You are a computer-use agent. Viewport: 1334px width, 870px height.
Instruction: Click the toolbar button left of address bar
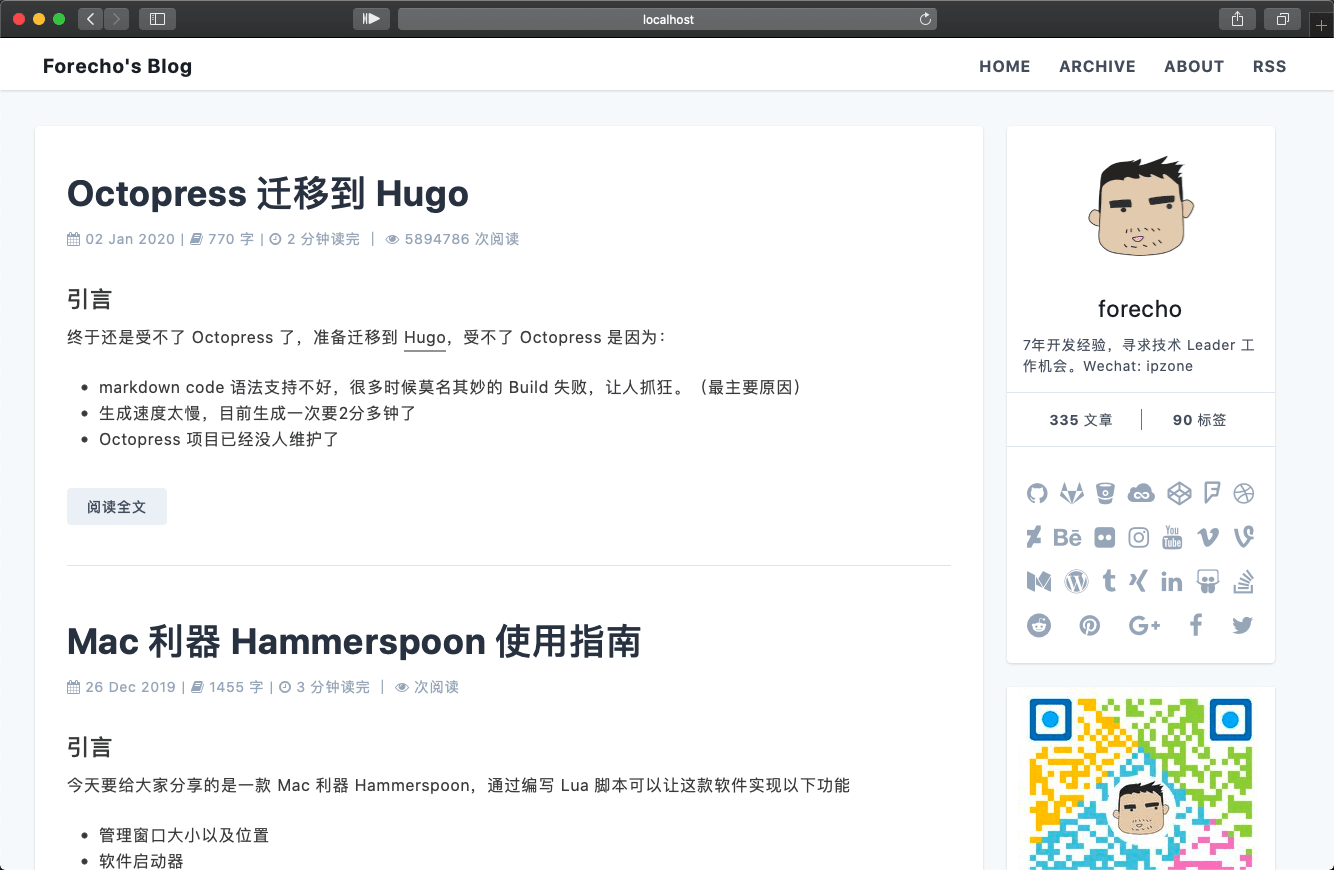point(371,18)
